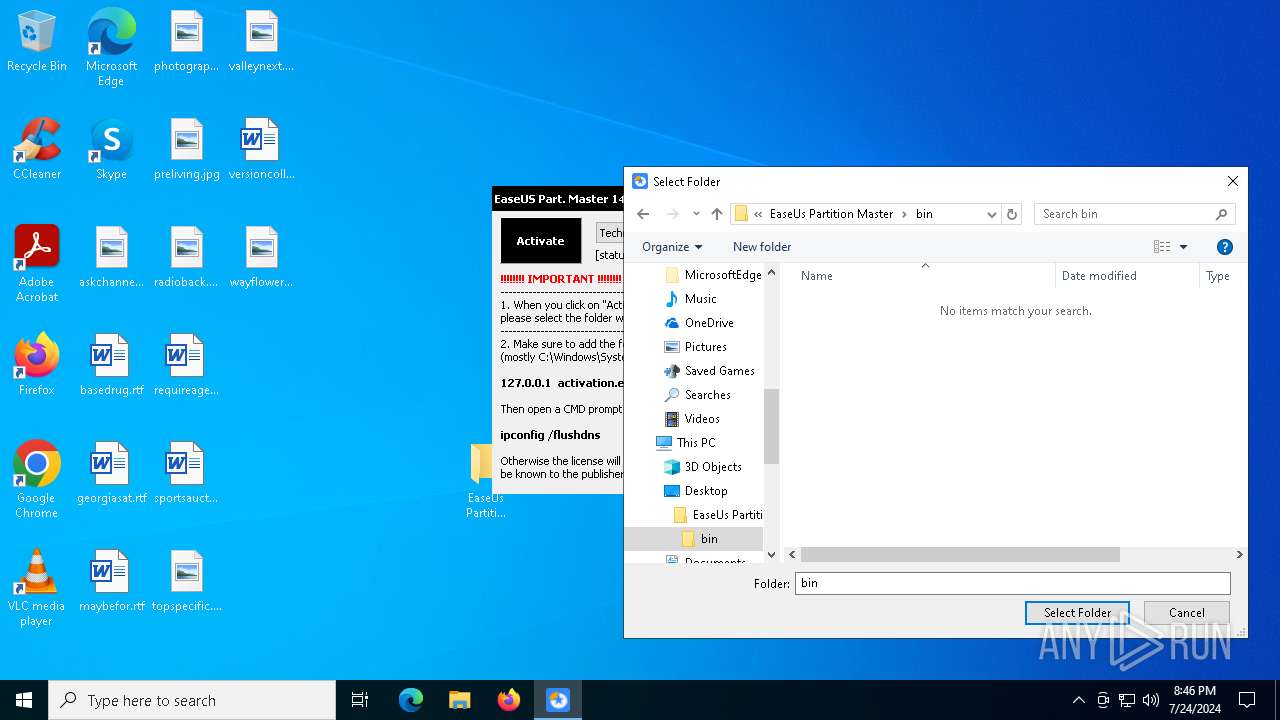Select maybefor.rtf document on desktop
Screen dimensions: 1280x720
[111, 581]
